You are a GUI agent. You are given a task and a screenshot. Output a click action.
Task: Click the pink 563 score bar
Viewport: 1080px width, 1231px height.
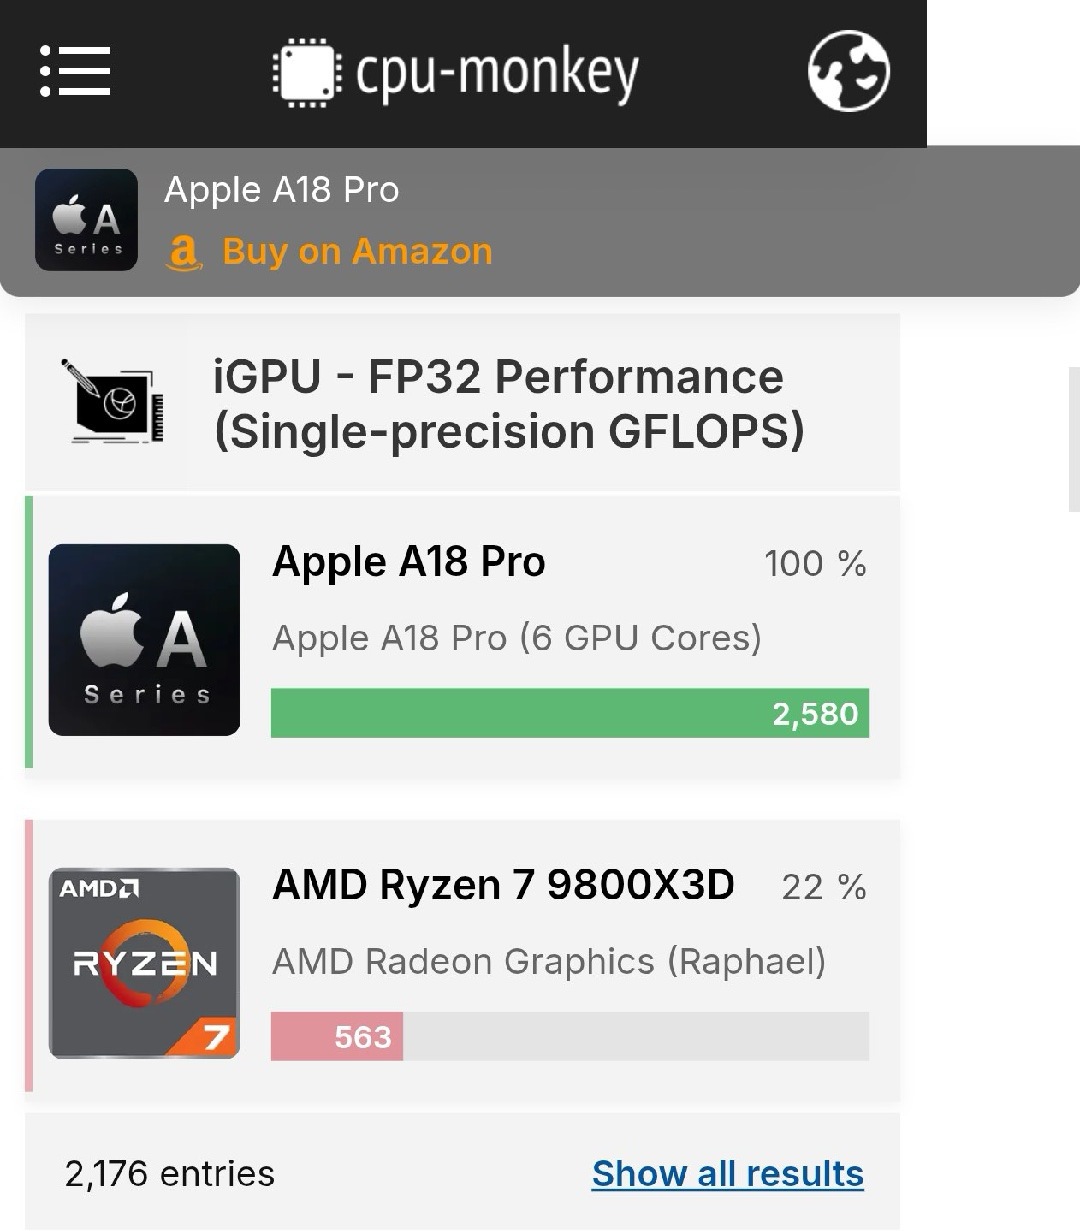coord(337,1036)
